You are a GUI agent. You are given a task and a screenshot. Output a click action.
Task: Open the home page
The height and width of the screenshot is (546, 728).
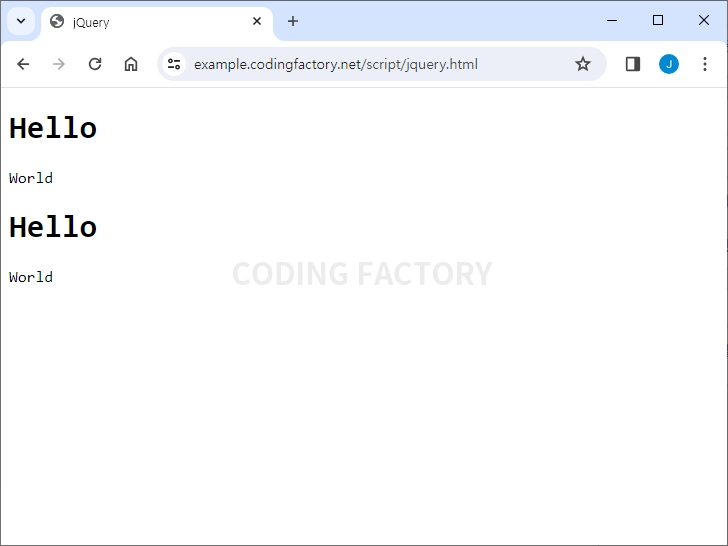[131, 64]
